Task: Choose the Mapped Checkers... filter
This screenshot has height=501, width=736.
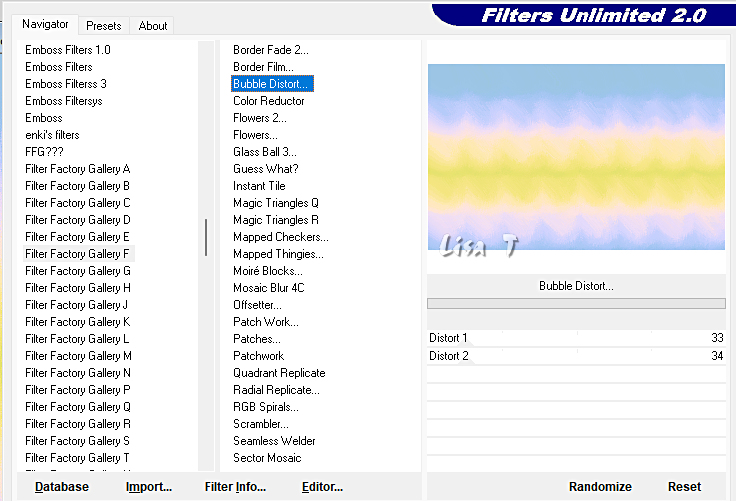Action: coord(281,237)
